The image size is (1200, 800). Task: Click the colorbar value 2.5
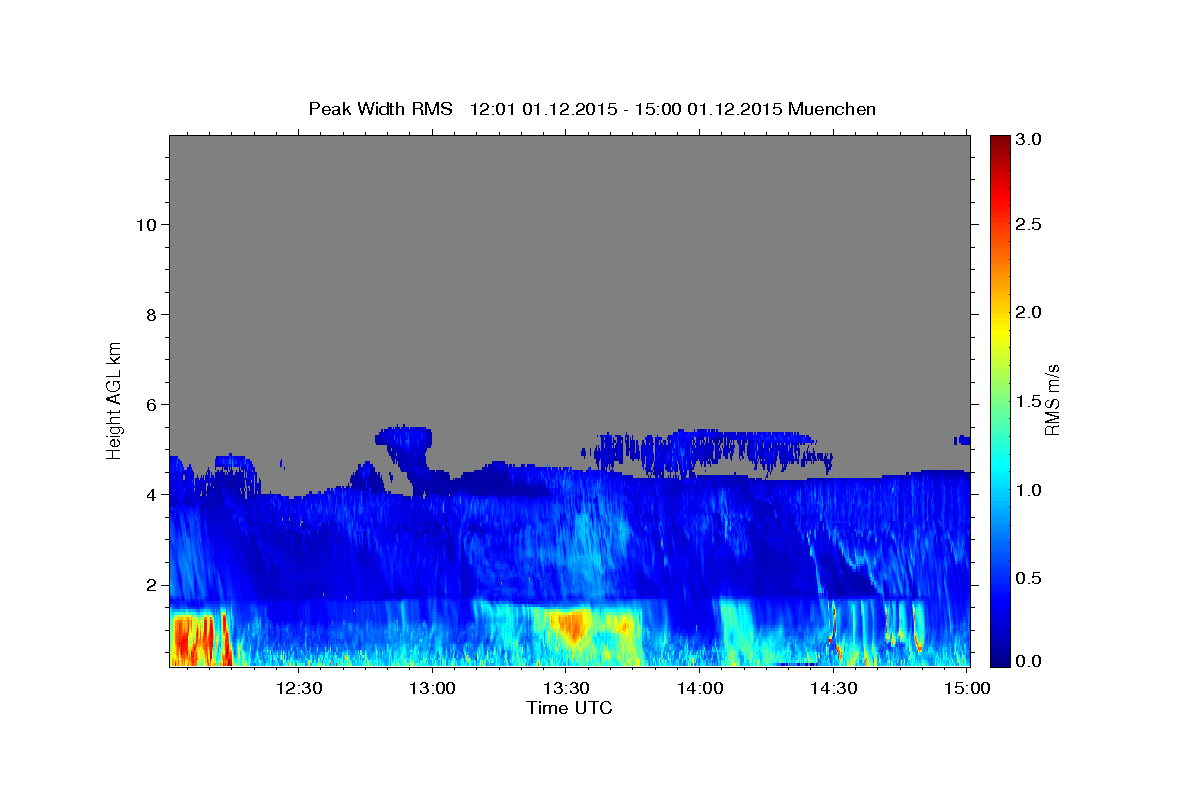tap(1031, 224)
